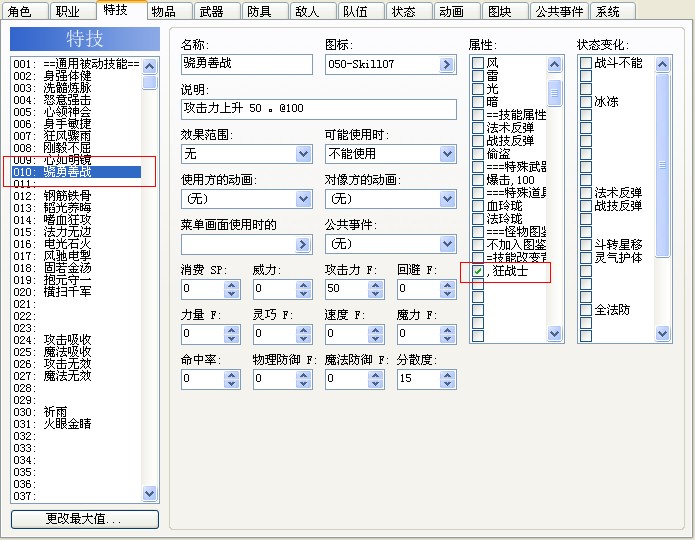Decrease the 回避 F stepper value
Image resolution: width=695 pixels, height=540 pixels.
click(447, 293)
